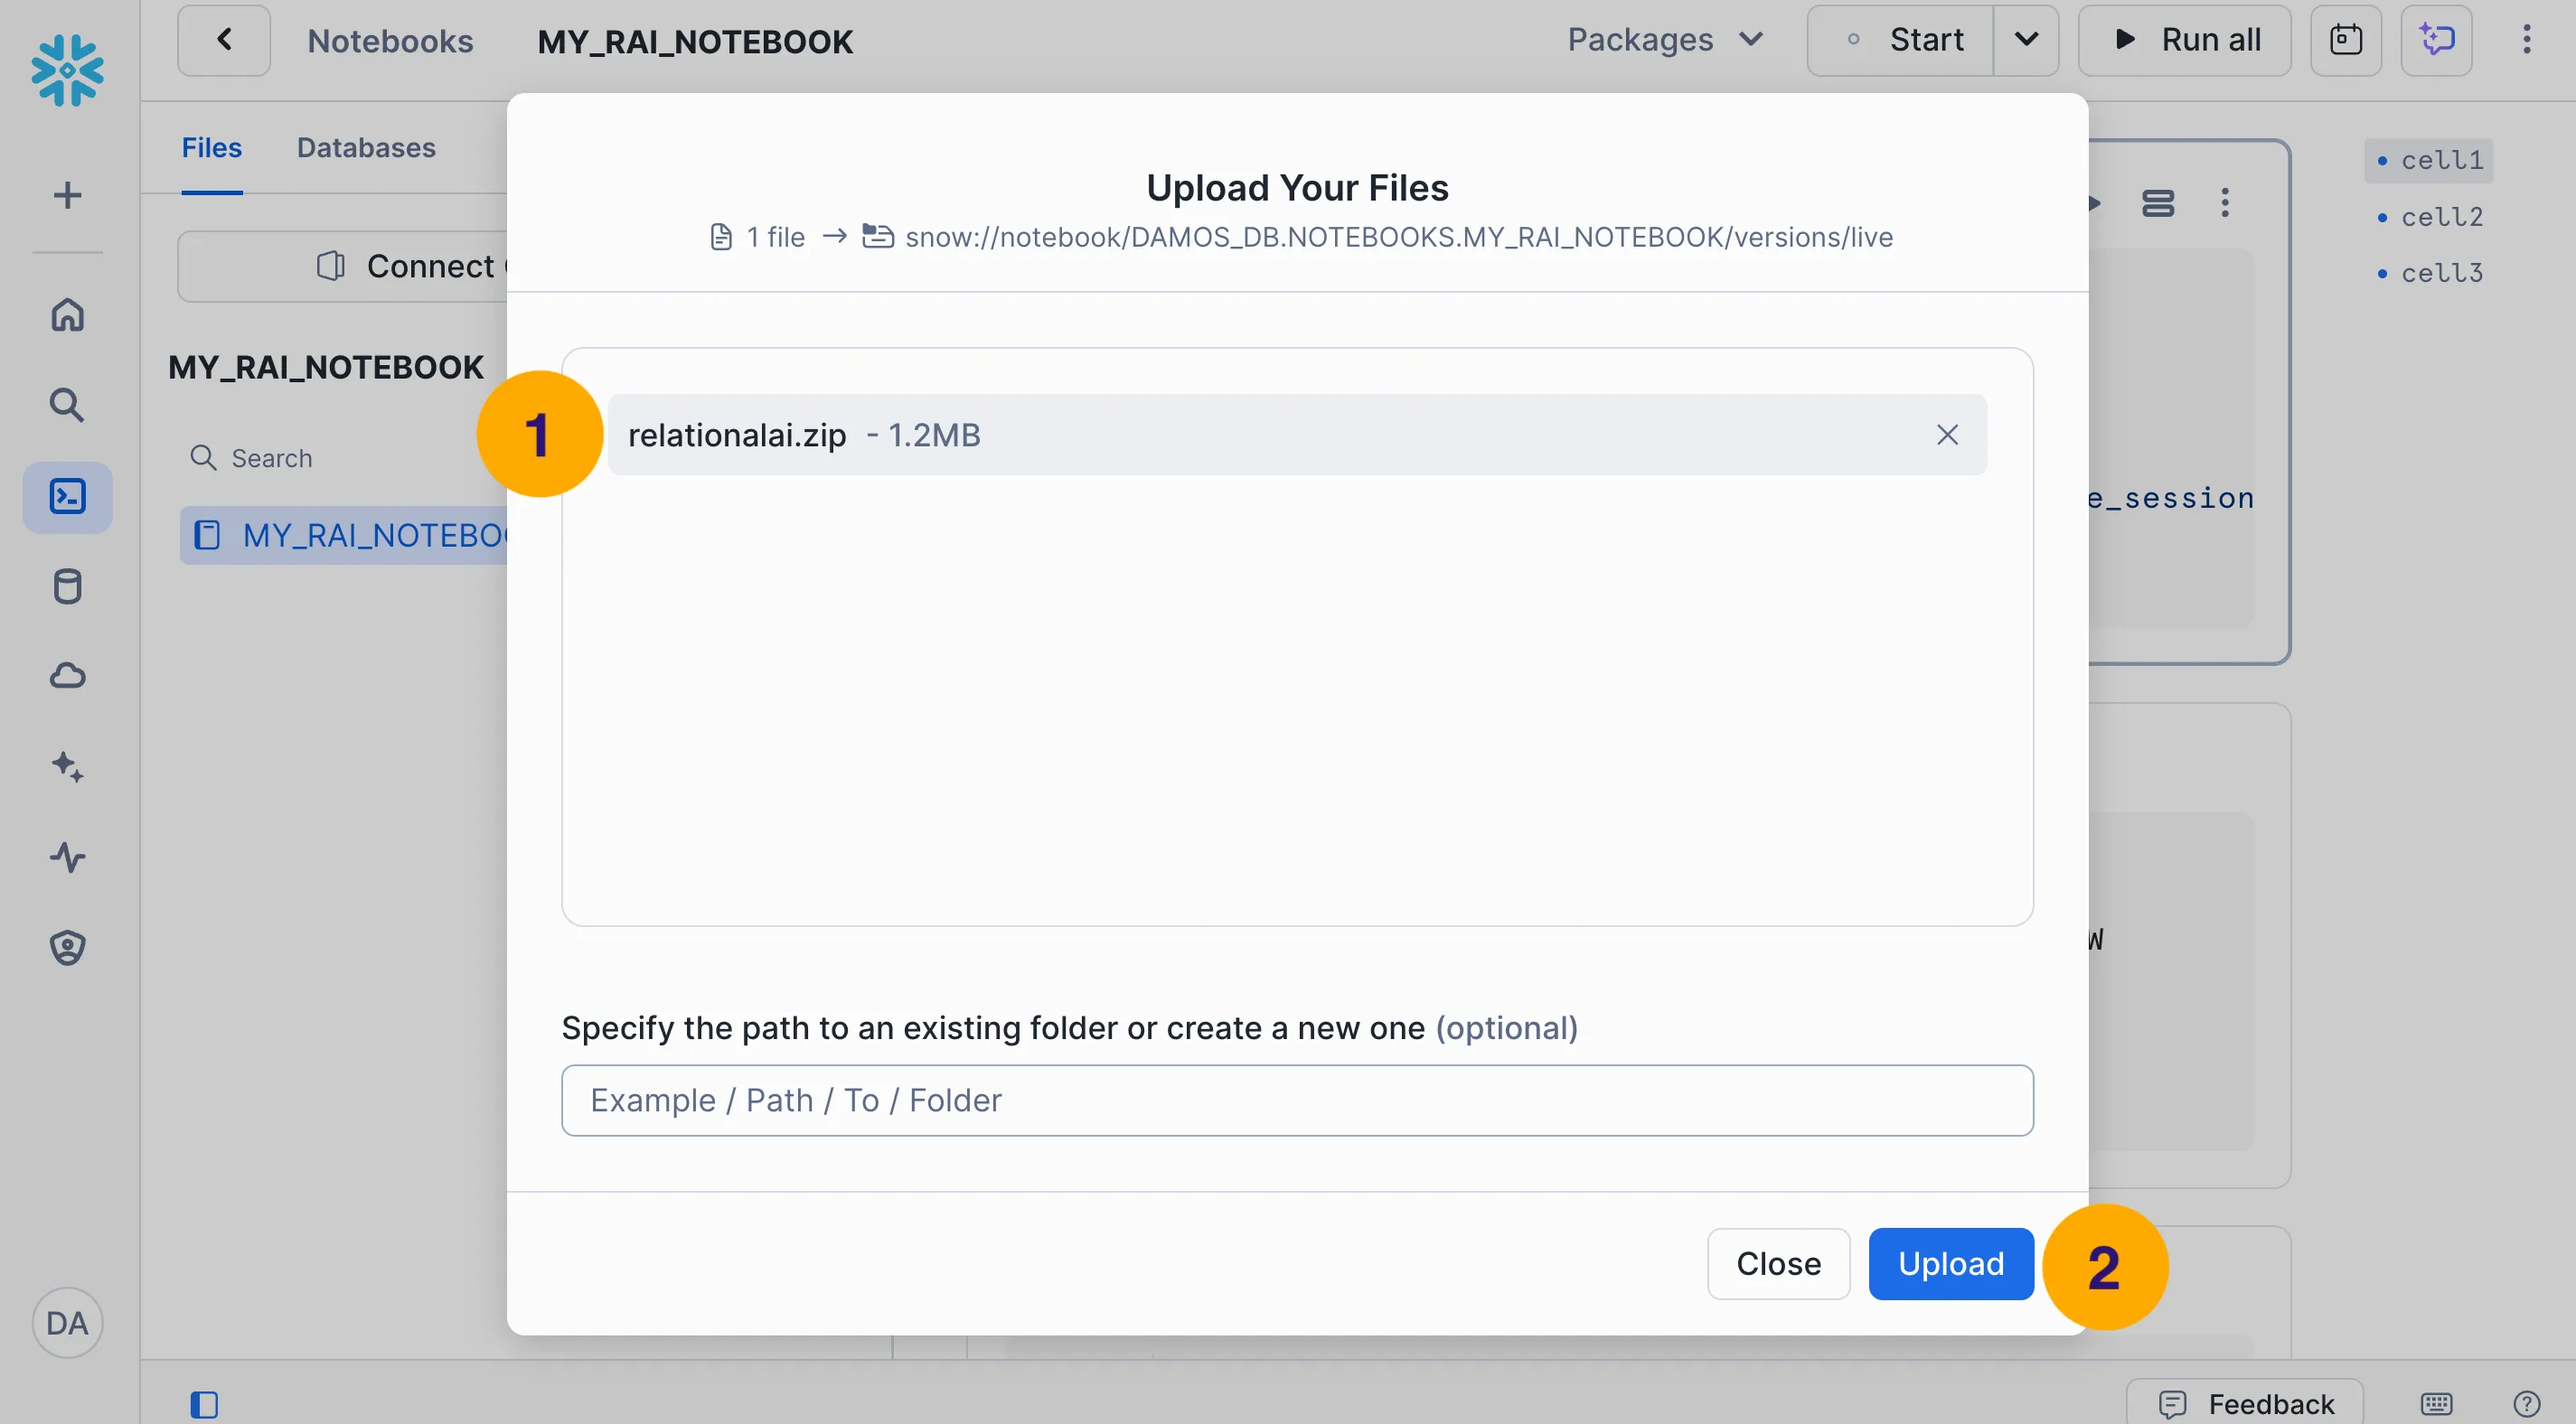Open the AI chat assistant icon
Viewport: 2576px width, 1424px height.
click(2437, 40)
